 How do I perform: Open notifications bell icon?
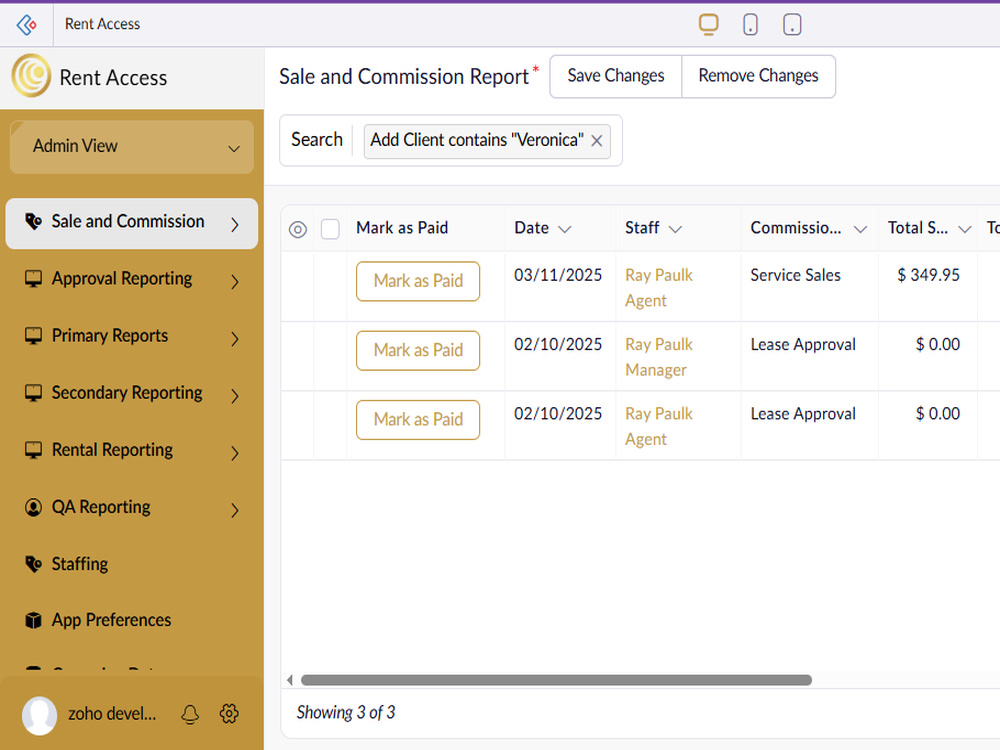pyautogui.click(x=190, y=714)
